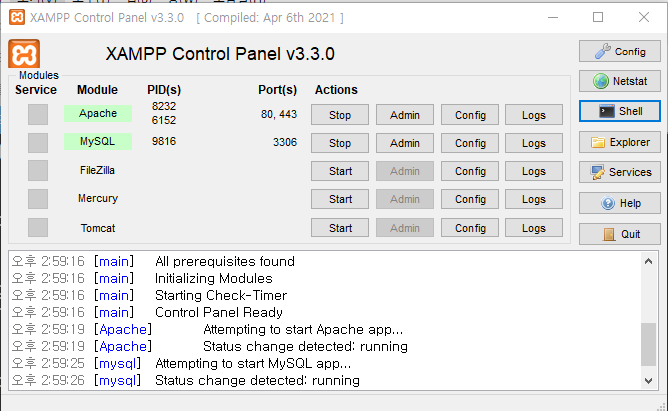This screenshot has width=668, height=411.
Task: Start the Mercury module
Action: (340, 199)
